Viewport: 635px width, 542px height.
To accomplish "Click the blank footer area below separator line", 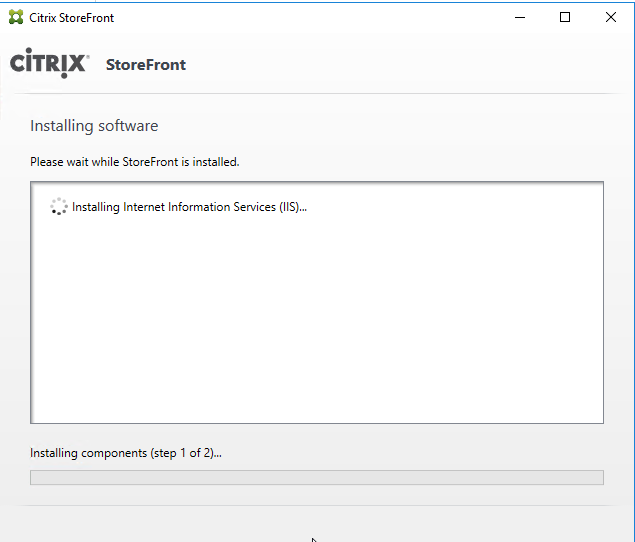I will coord(317,525).
